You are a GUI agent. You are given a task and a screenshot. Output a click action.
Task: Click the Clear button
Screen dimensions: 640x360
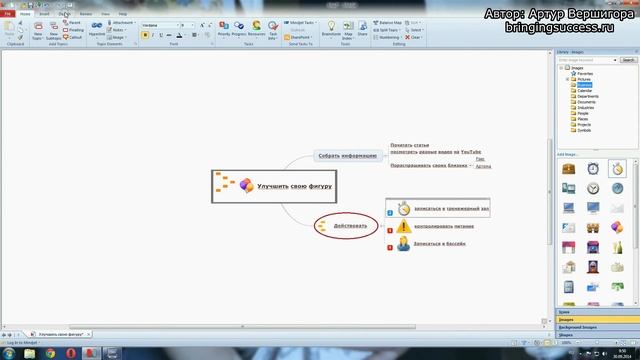coord(413,37)
